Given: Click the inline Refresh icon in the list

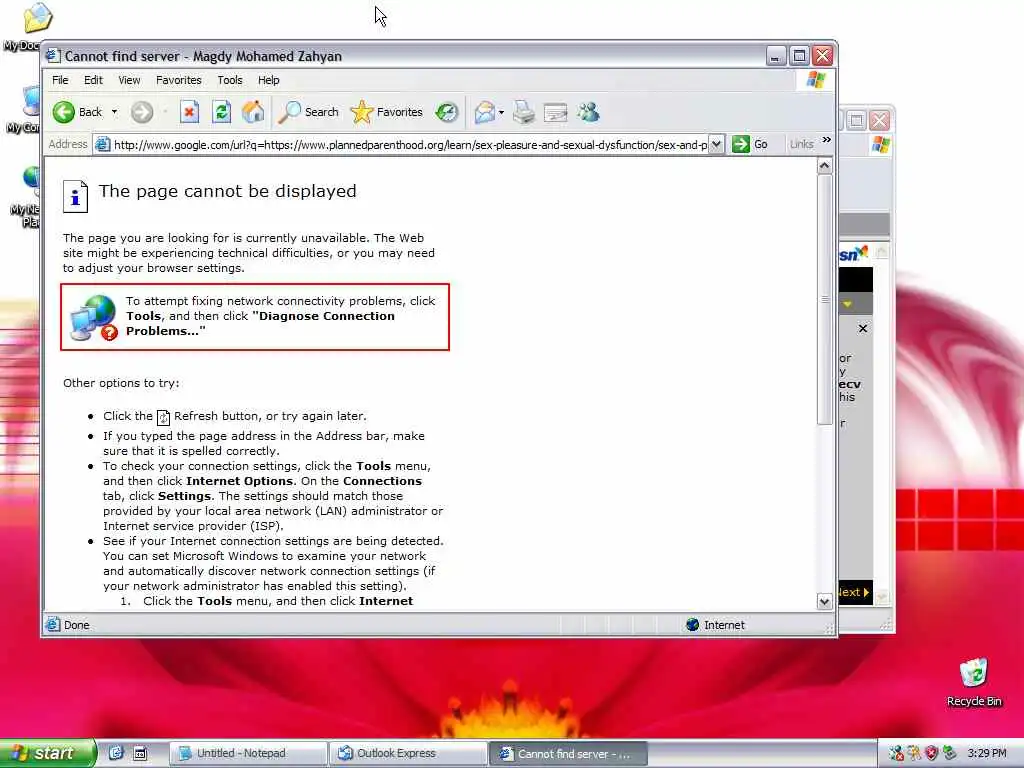Looking at the screenshot, I should click(x=163, y=417).
